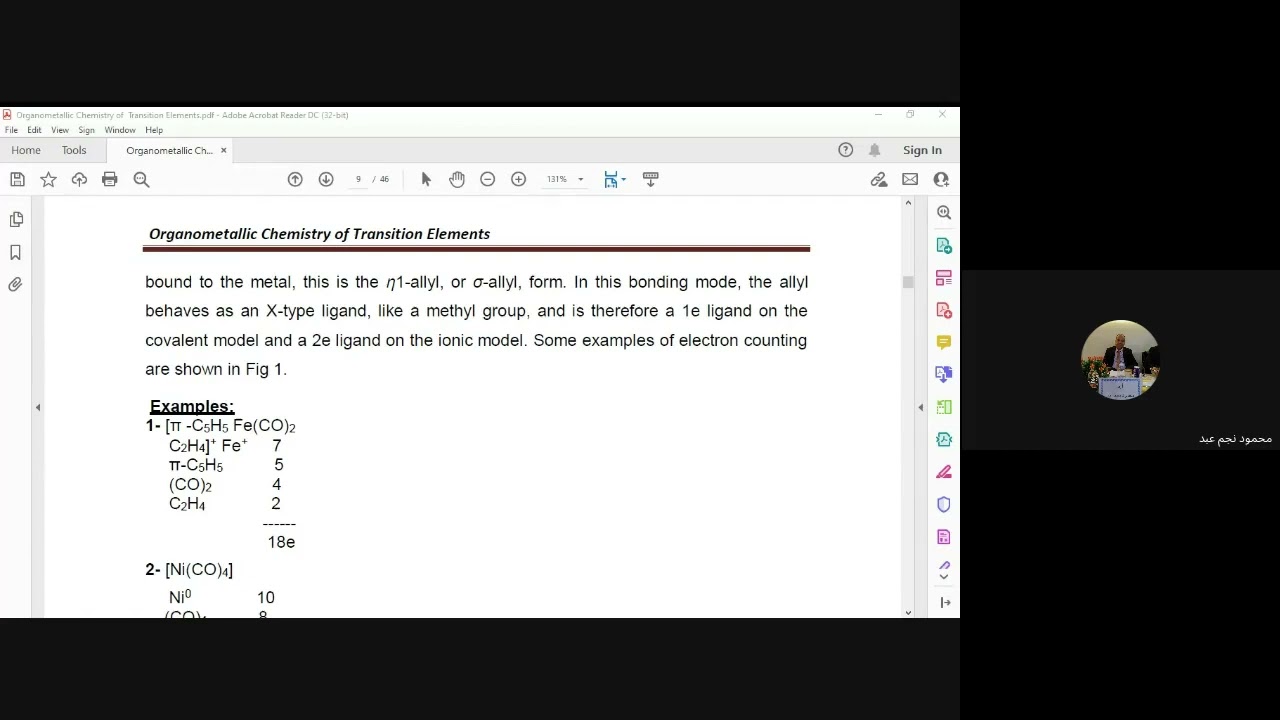Viewport: 1280px width, 720px height.
Task: Zoom out with the minus icon
Action: [x=488, y=179]
